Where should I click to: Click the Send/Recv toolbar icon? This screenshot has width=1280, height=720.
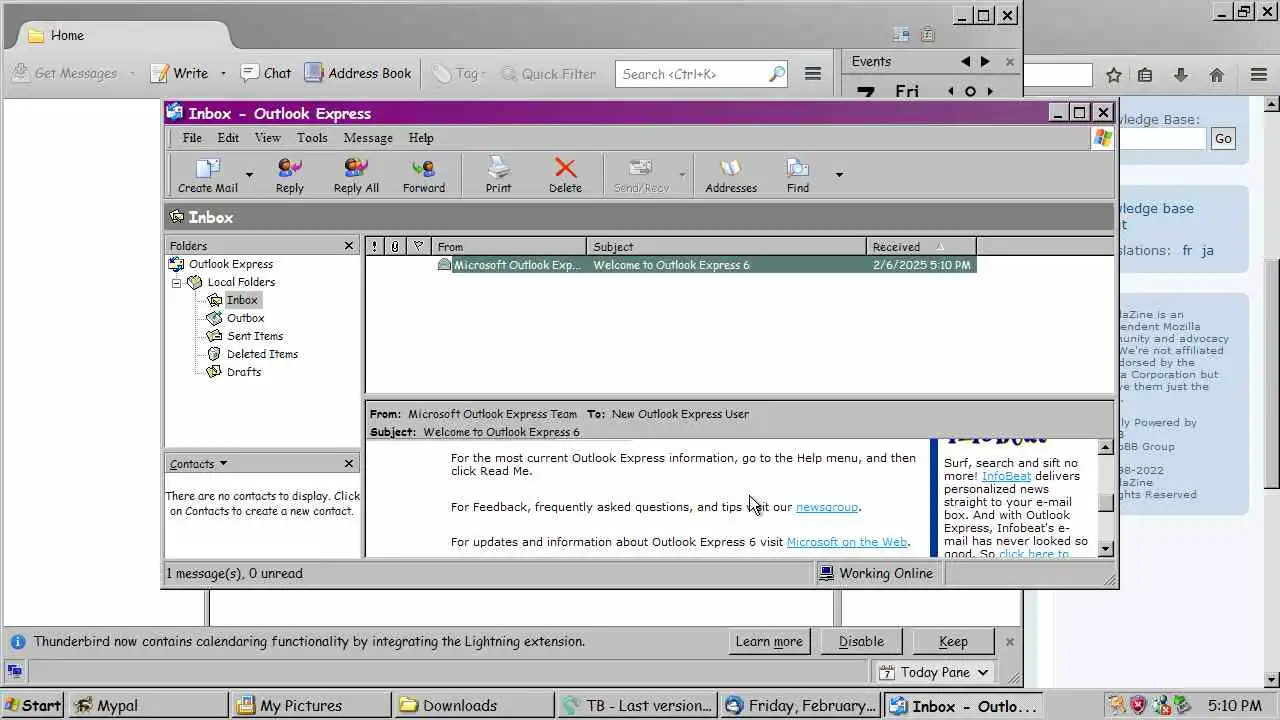[641, 175]
